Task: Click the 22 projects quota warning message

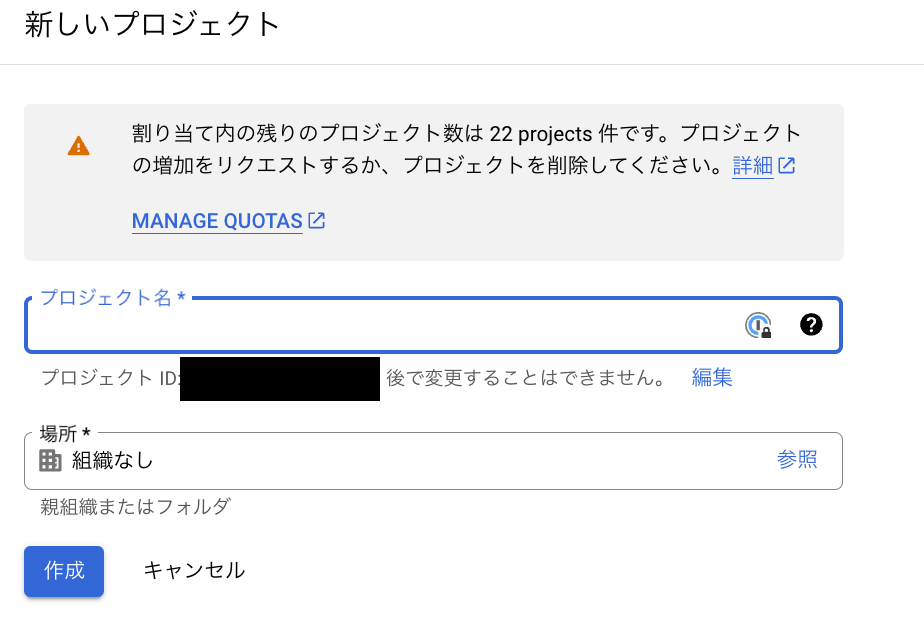Action: pyautogui.click(x=466, y=149)
